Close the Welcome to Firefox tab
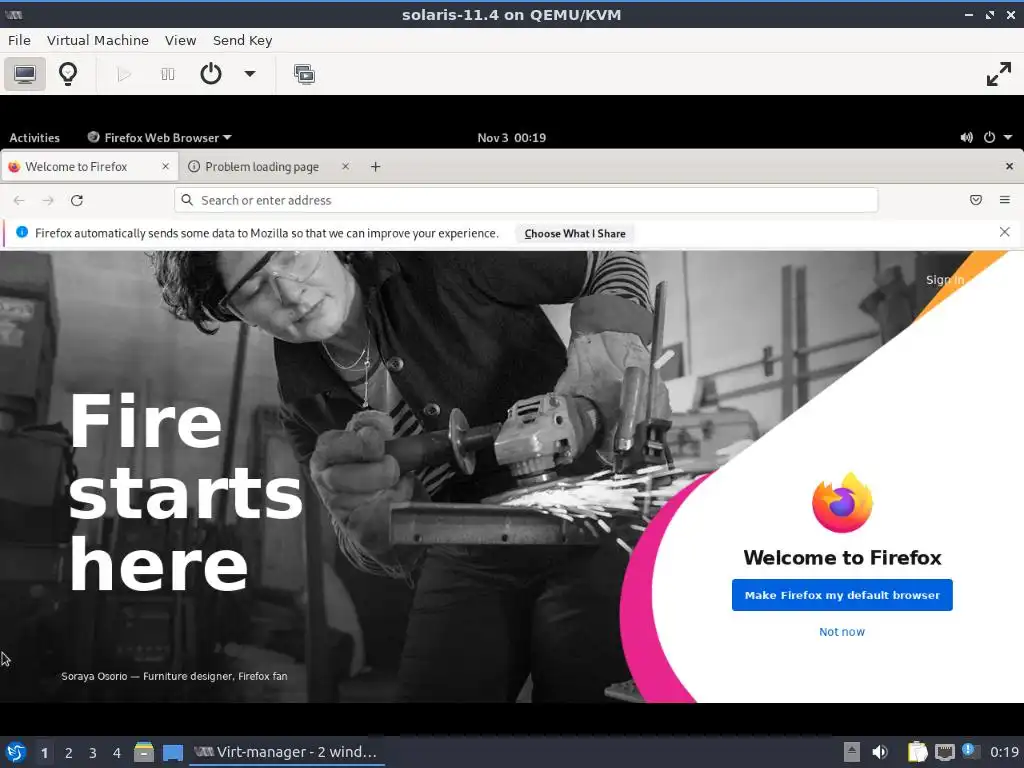Image resolution: width=1024 pixels, height=768 pixels. click(165, 167)
